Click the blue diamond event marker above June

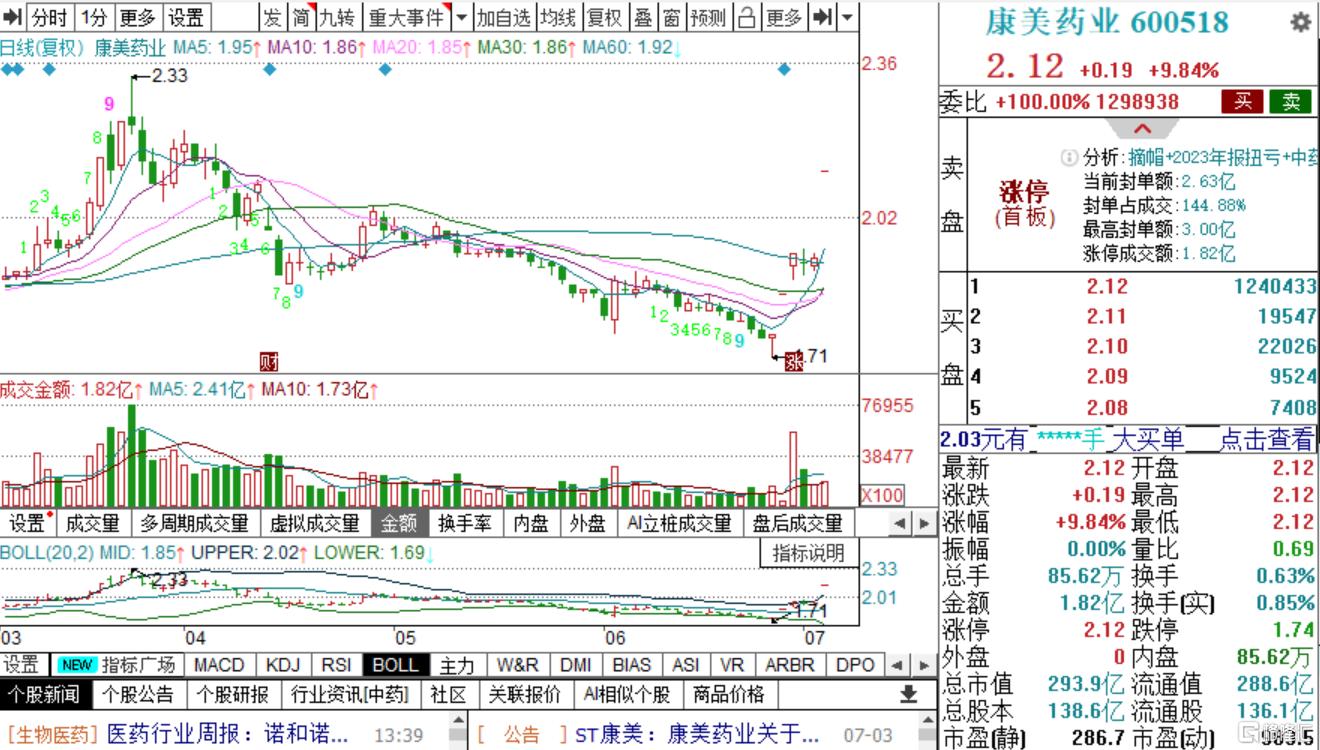(783, 69)
